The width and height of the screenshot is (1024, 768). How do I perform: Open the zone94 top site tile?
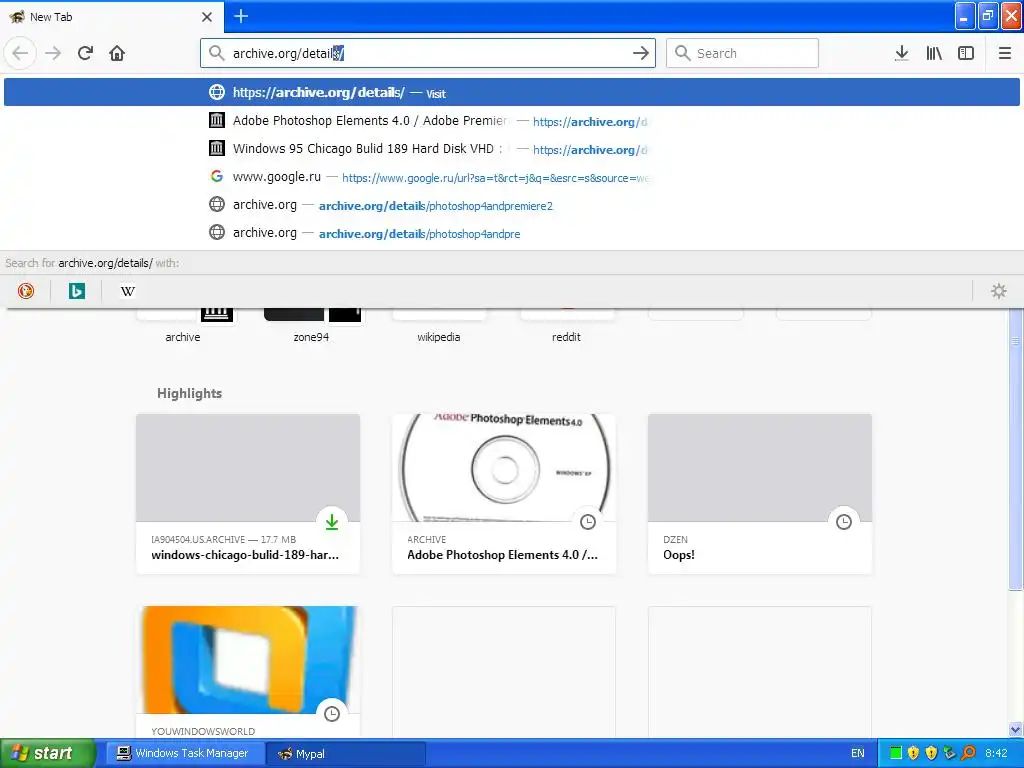coord(311,325)
